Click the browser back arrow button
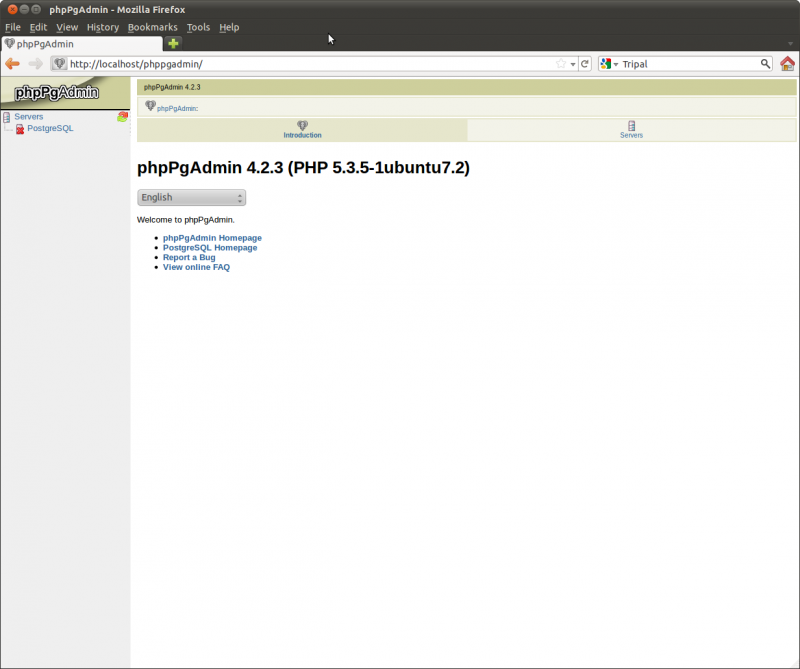Image resolution: width=800 pixels, height=669 pixels. click(x=12, y=64)
